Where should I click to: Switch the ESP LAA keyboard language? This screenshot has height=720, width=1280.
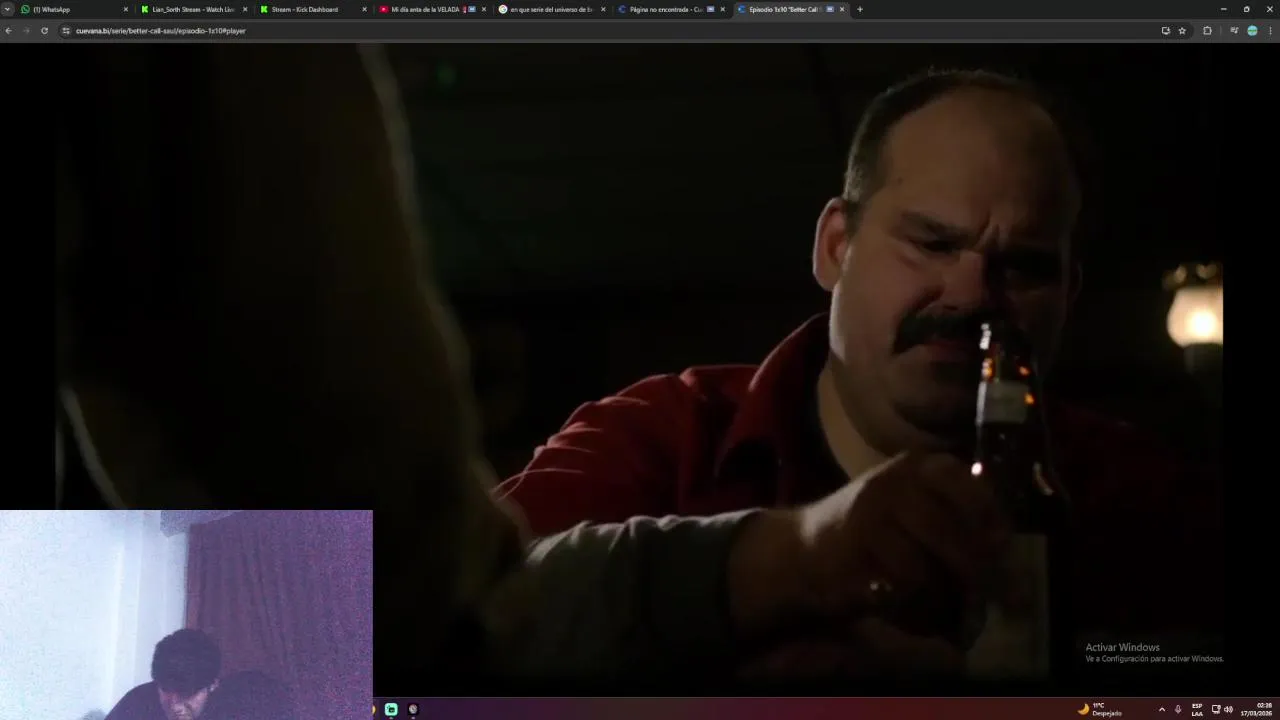(x=1197, y=709)
